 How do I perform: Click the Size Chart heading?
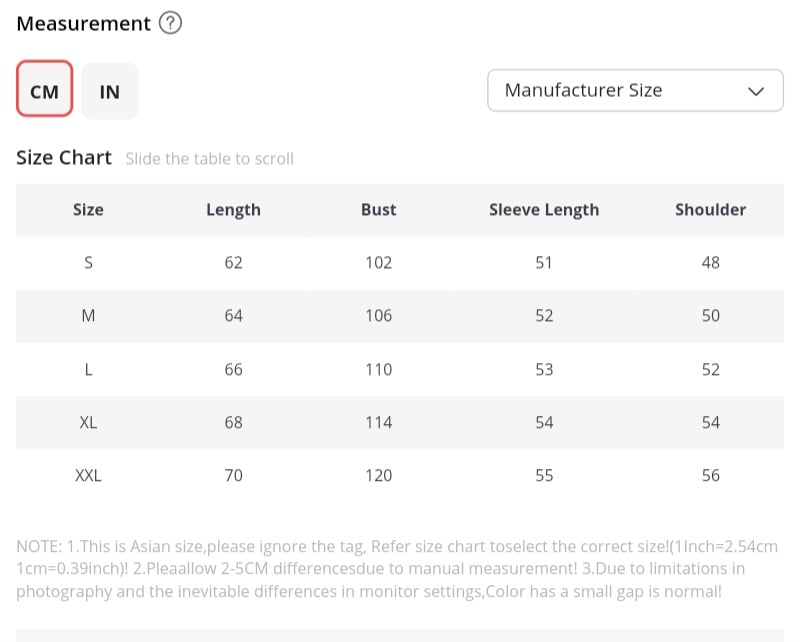coord(64,158)
